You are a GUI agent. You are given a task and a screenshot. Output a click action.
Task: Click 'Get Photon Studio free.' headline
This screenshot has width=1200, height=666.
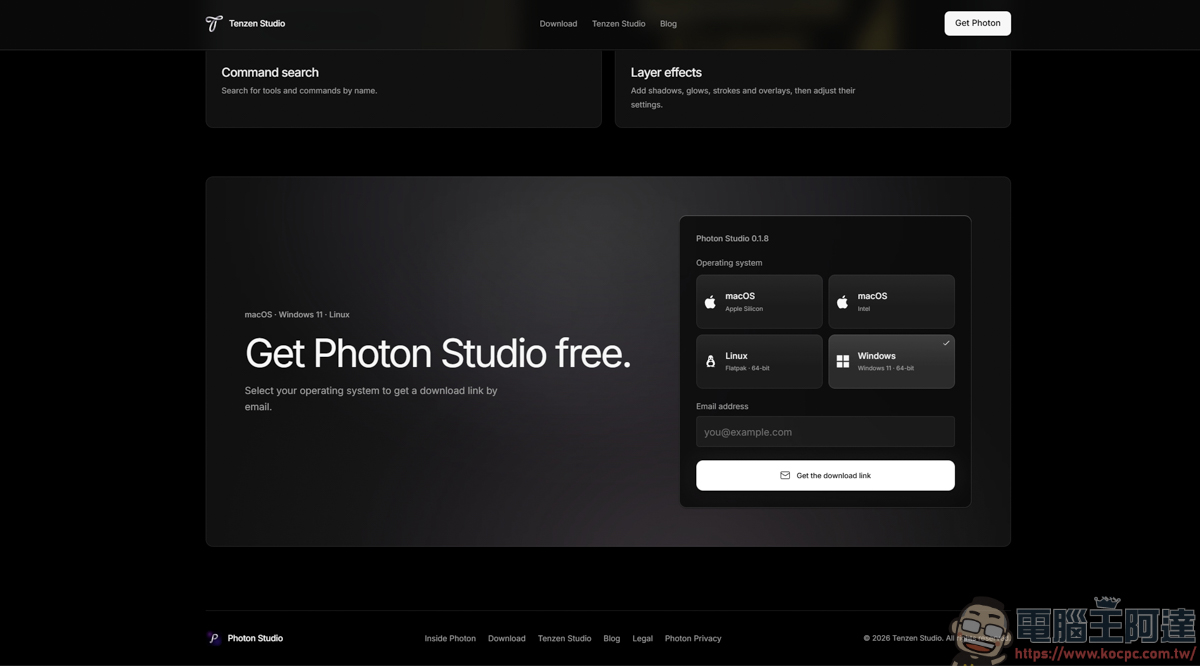pyautogui.click(x=438, y=354)
